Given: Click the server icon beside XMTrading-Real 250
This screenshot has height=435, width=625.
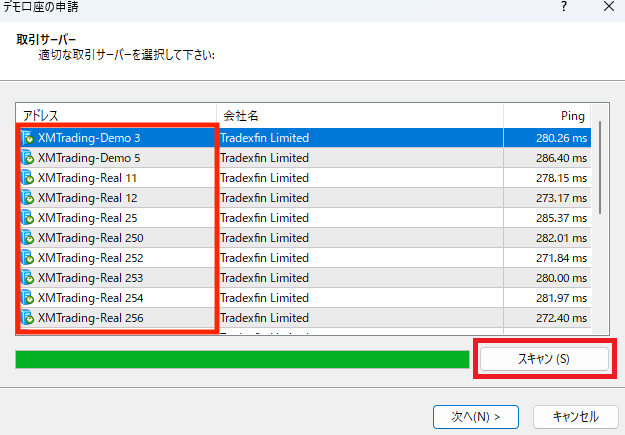Looking at the screenshot, I should pos(28,238).
